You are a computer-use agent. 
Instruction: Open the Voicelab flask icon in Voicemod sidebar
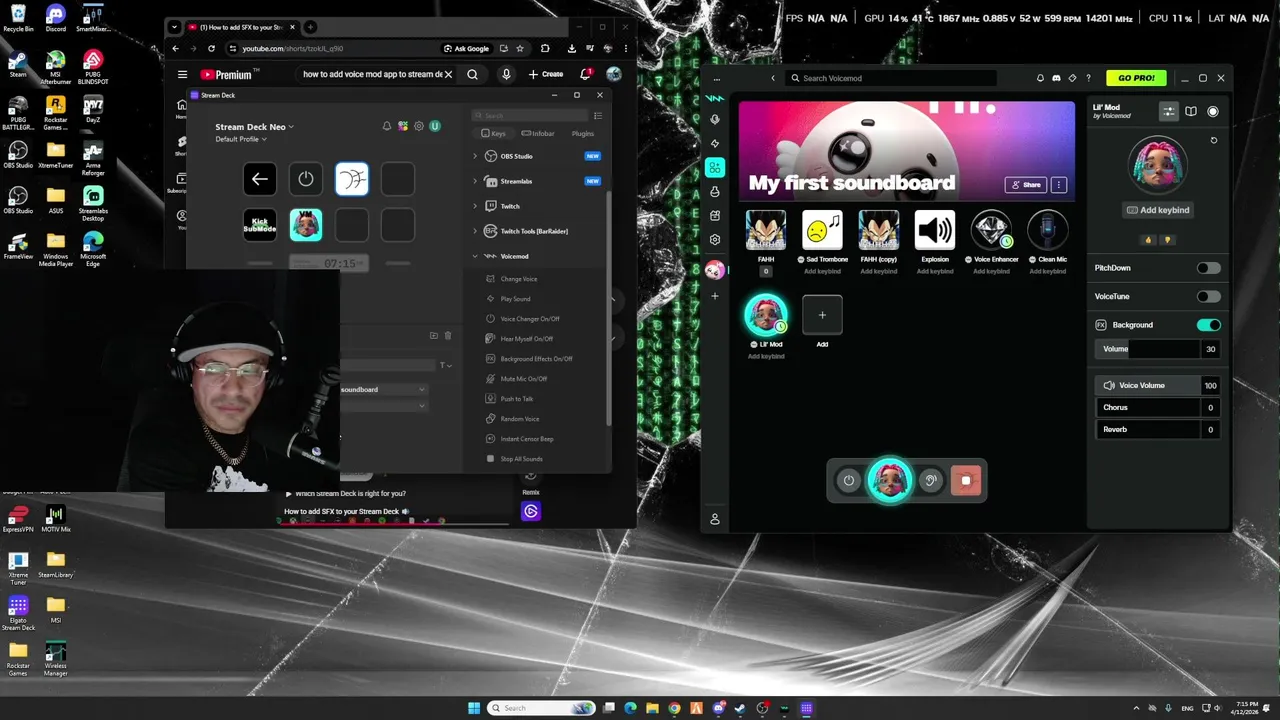click(714, 192)
